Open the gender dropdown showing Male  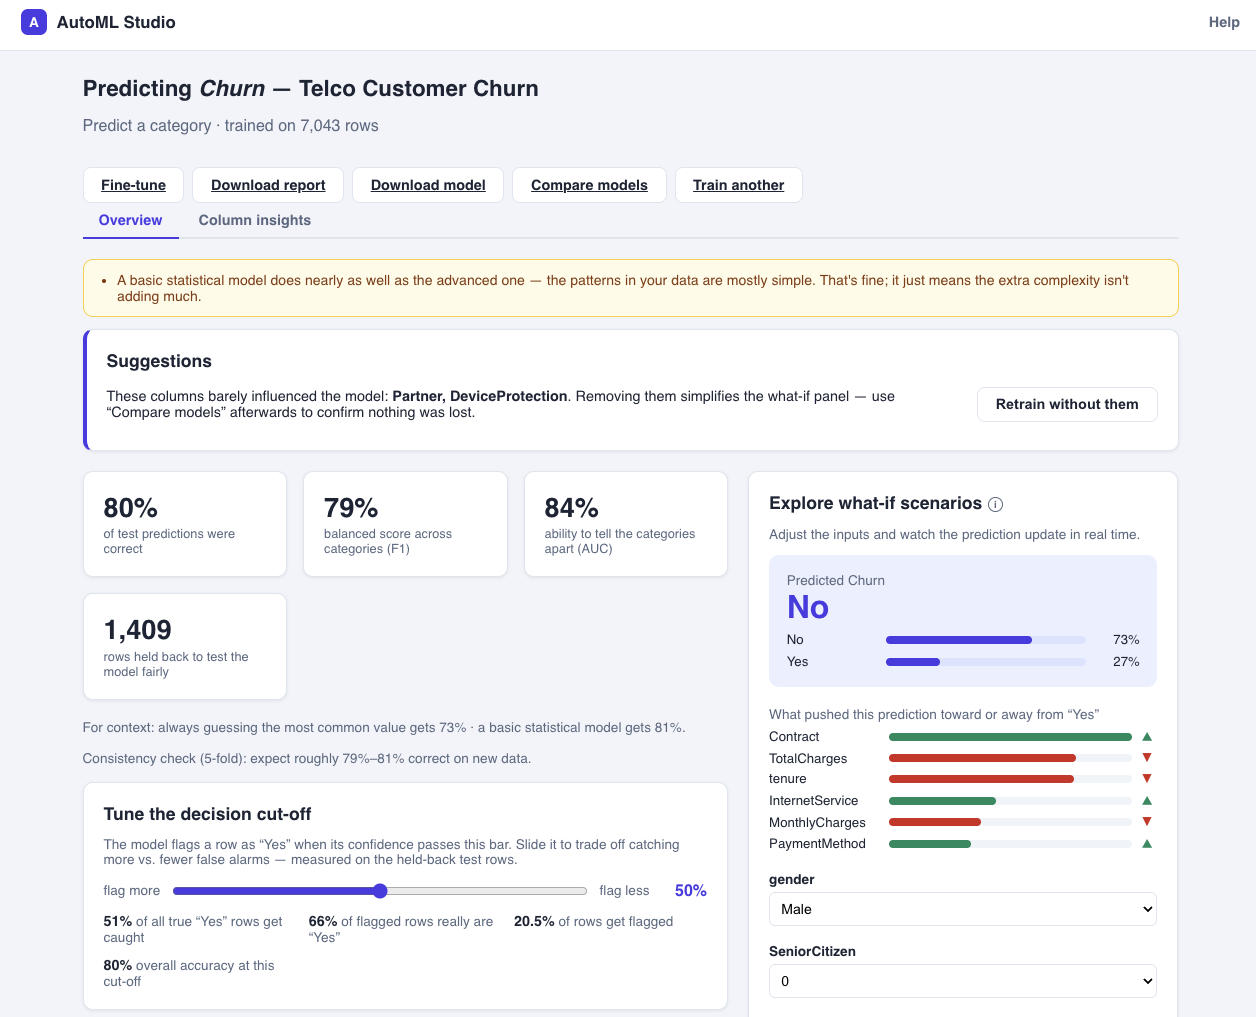tap(963, 909)
